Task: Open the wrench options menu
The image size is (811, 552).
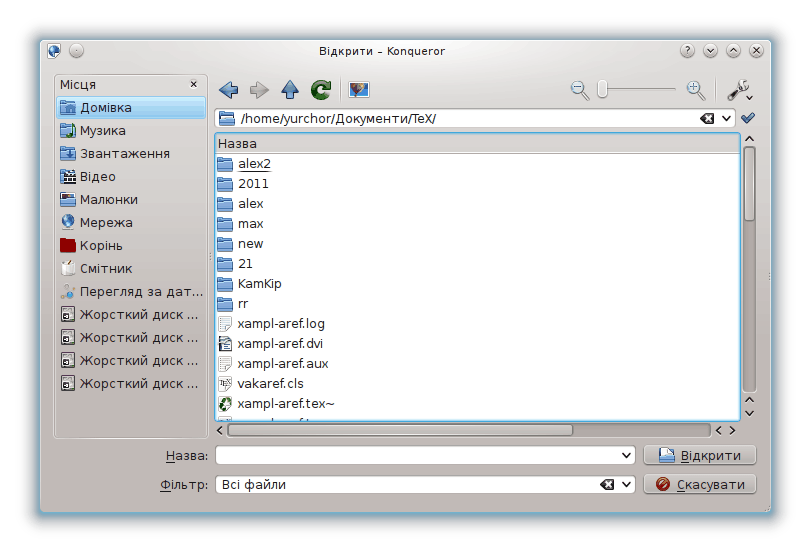Action: (x=739, y=91)
